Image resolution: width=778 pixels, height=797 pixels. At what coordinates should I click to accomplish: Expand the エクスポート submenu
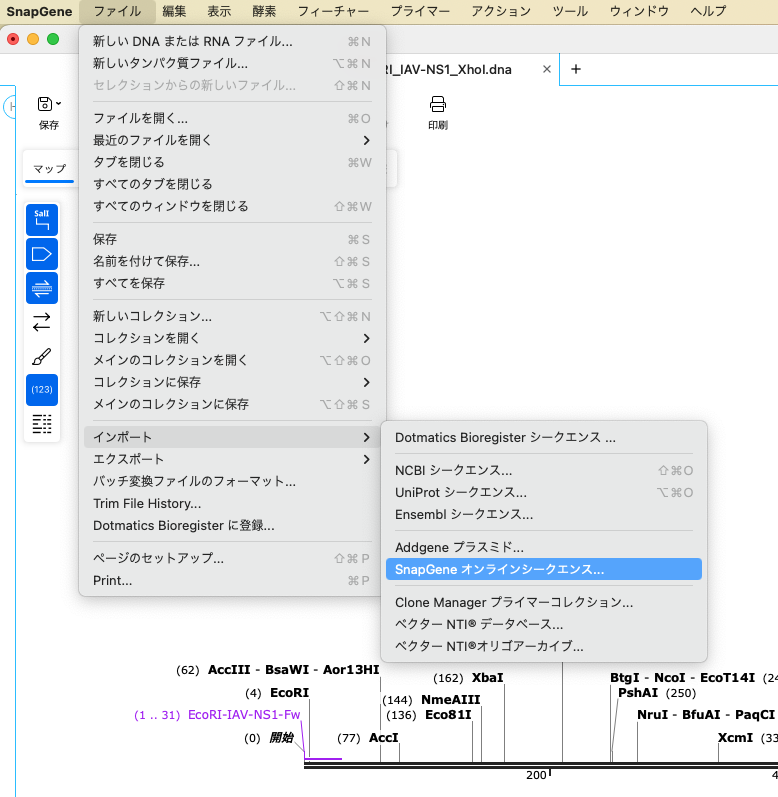pos(232,459)
